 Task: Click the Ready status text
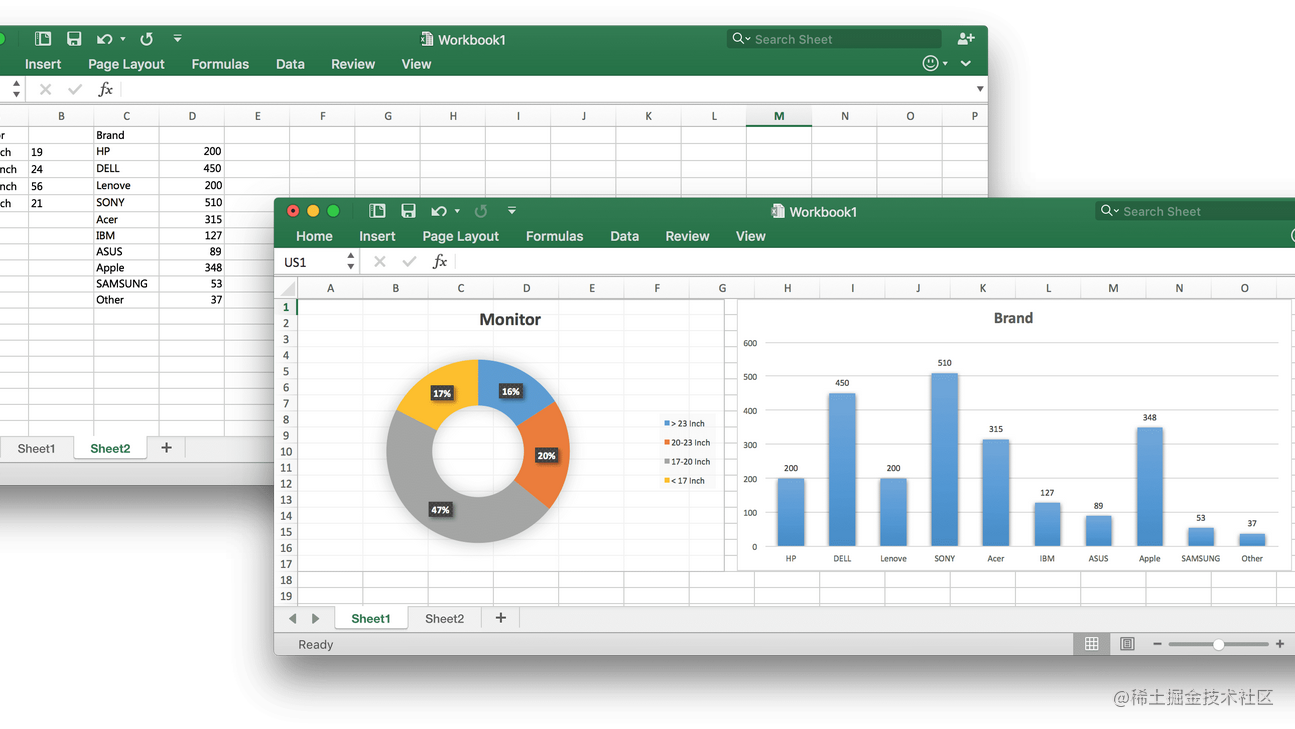[x=315, y=645]
